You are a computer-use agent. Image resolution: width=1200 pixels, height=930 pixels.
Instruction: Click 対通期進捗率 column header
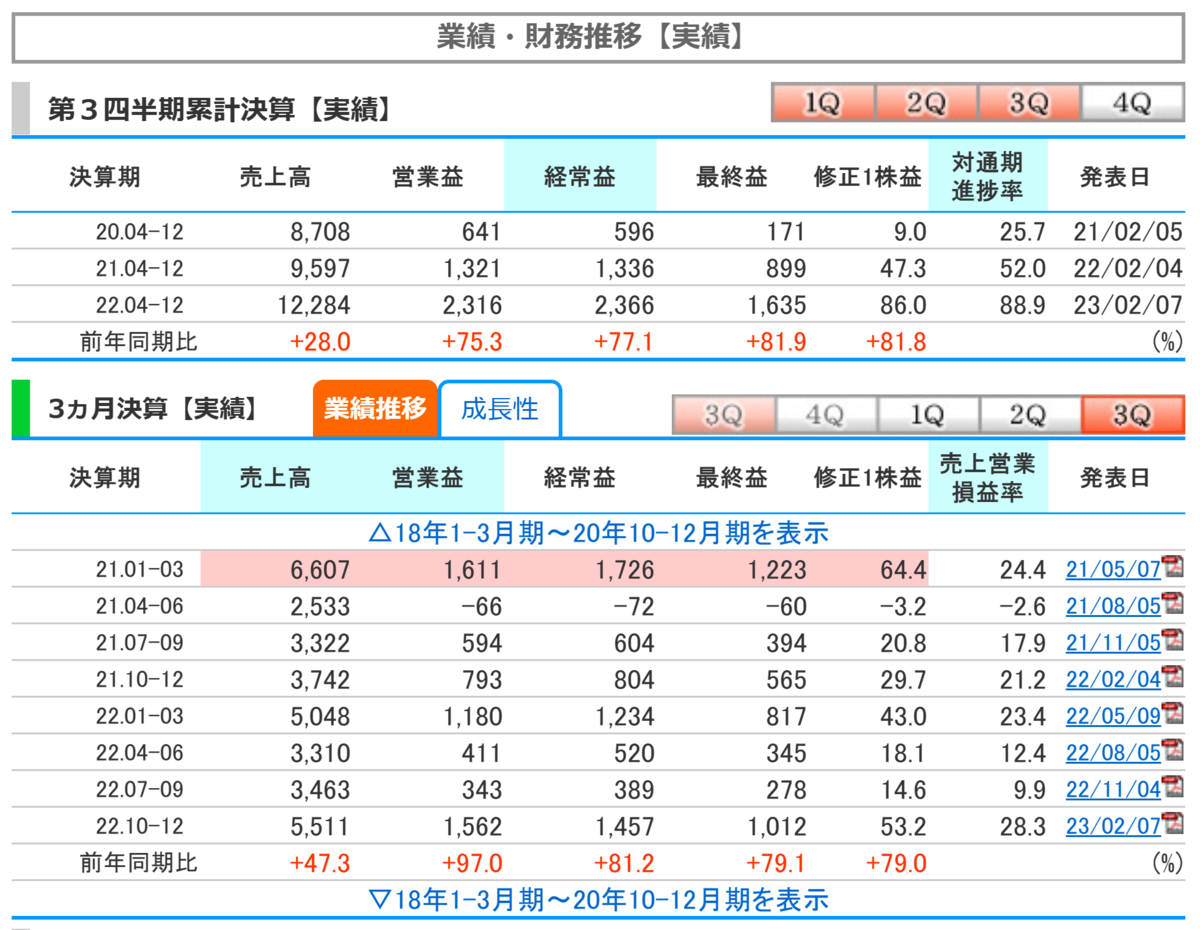tap(988, 176)
